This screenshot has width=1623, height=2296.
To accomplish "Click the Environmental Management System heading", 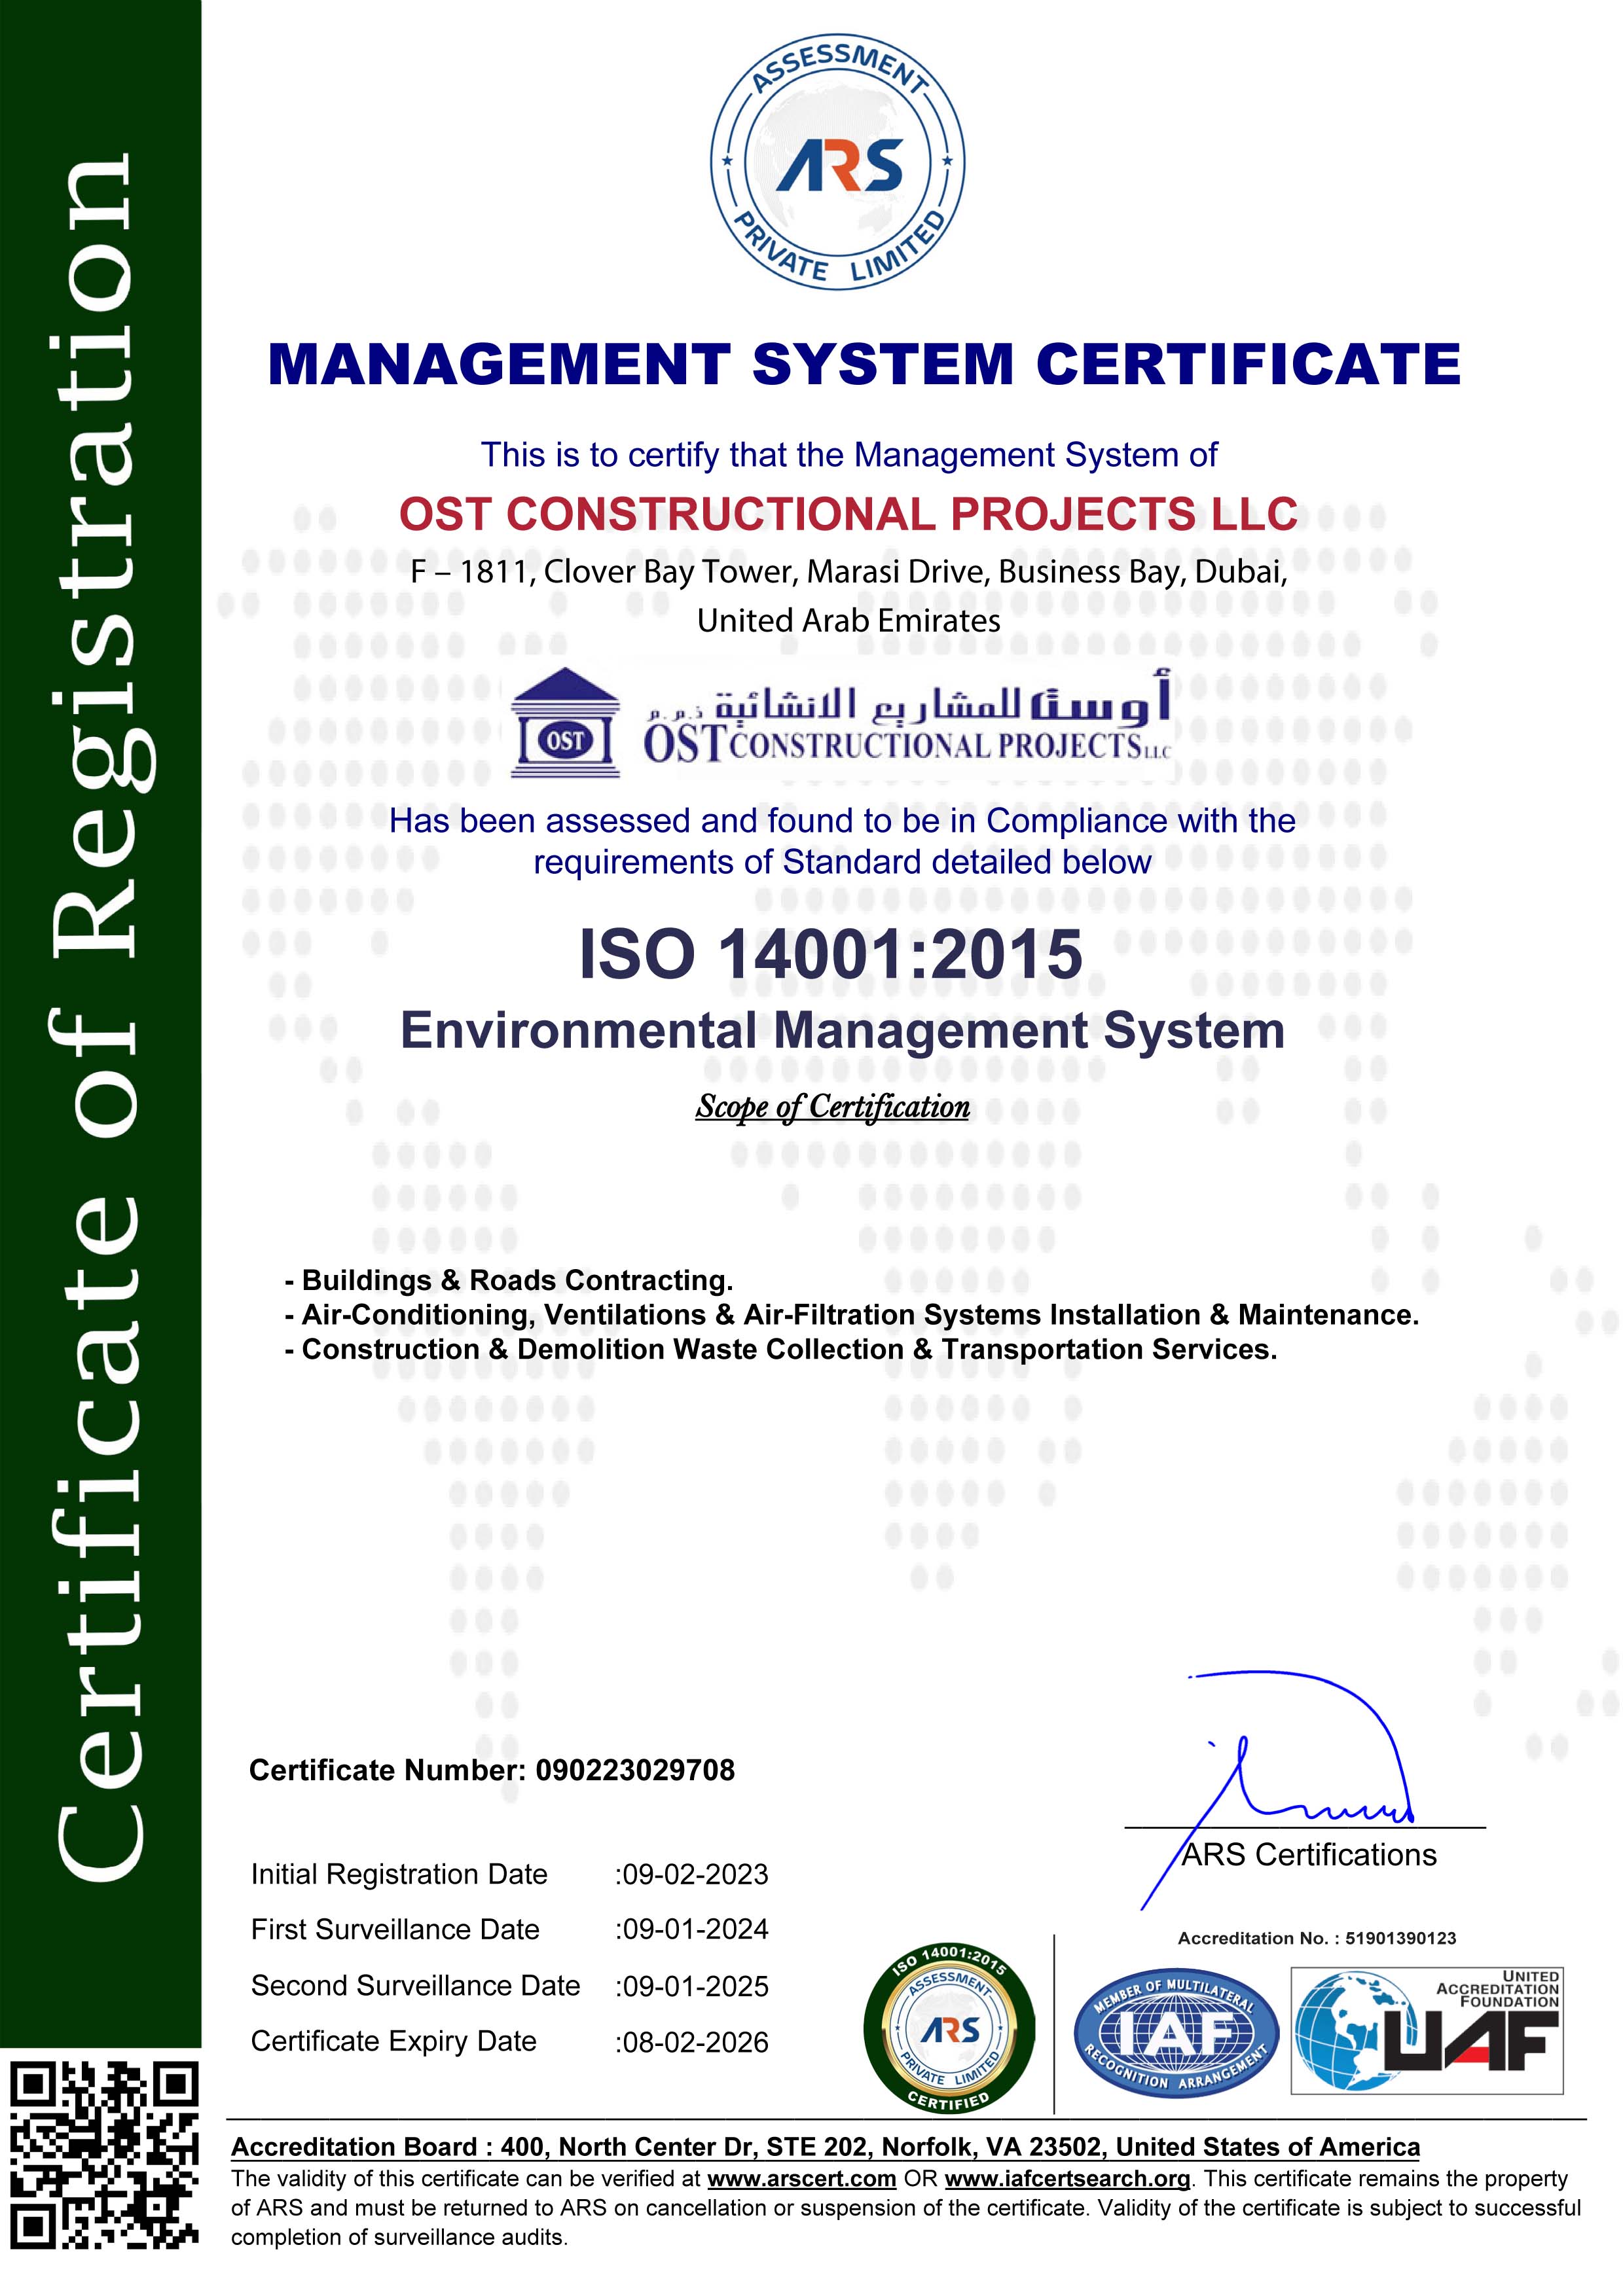I will (842, 1031).
